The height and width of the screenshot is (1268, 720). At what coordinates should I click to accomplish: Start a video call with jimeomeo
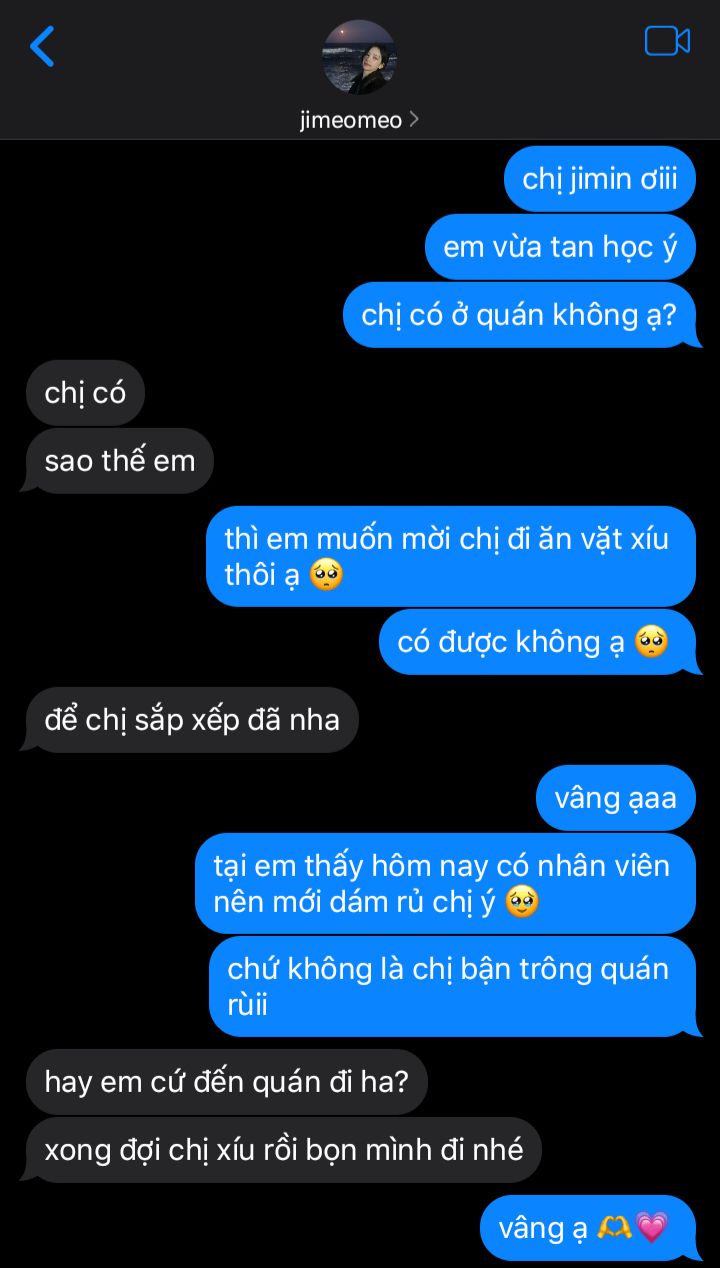tap(667, 41)
